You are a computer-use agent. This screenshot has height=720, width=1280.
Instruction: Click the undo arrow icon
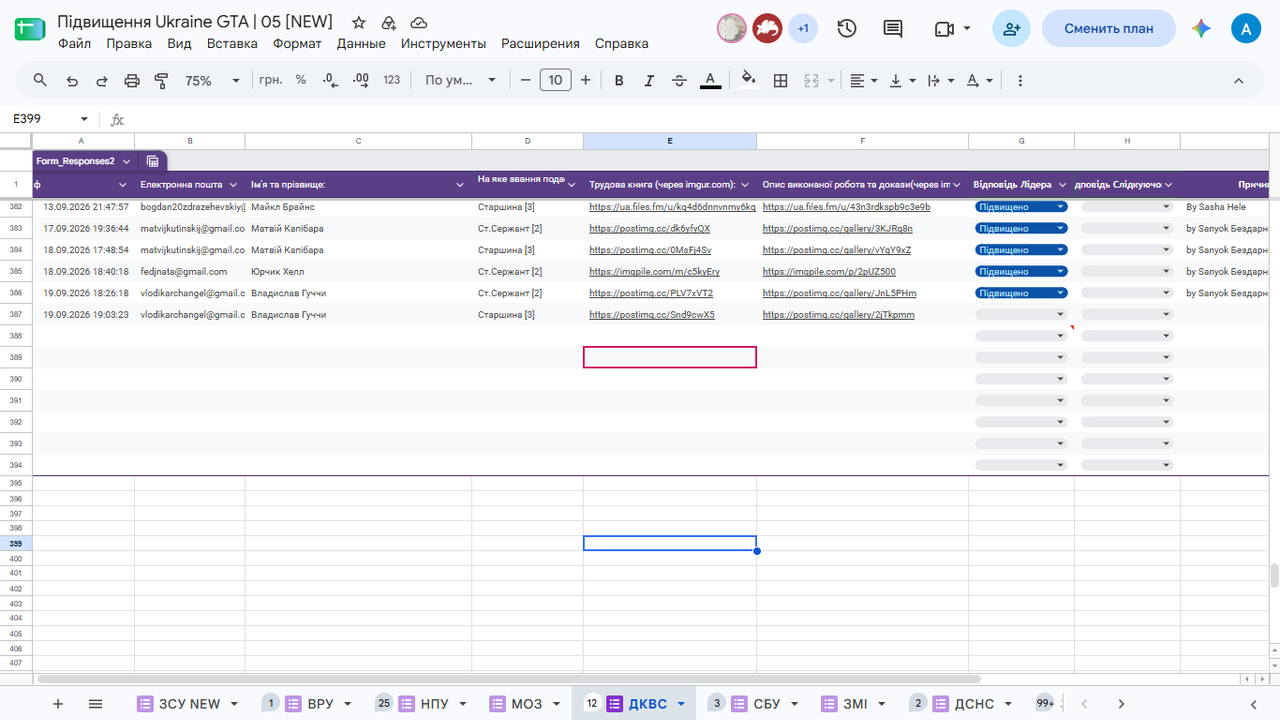pos(71,80)
